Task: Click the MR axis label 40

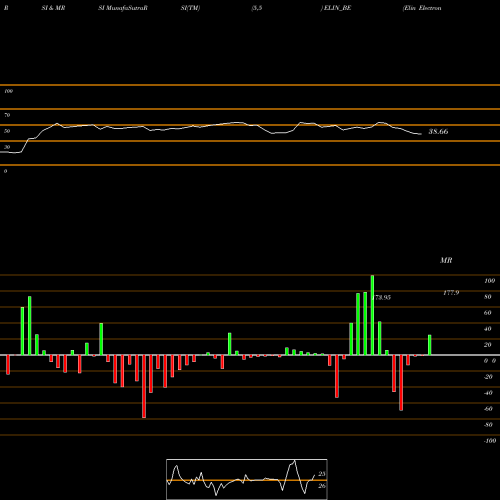Action: coord(488,329)
